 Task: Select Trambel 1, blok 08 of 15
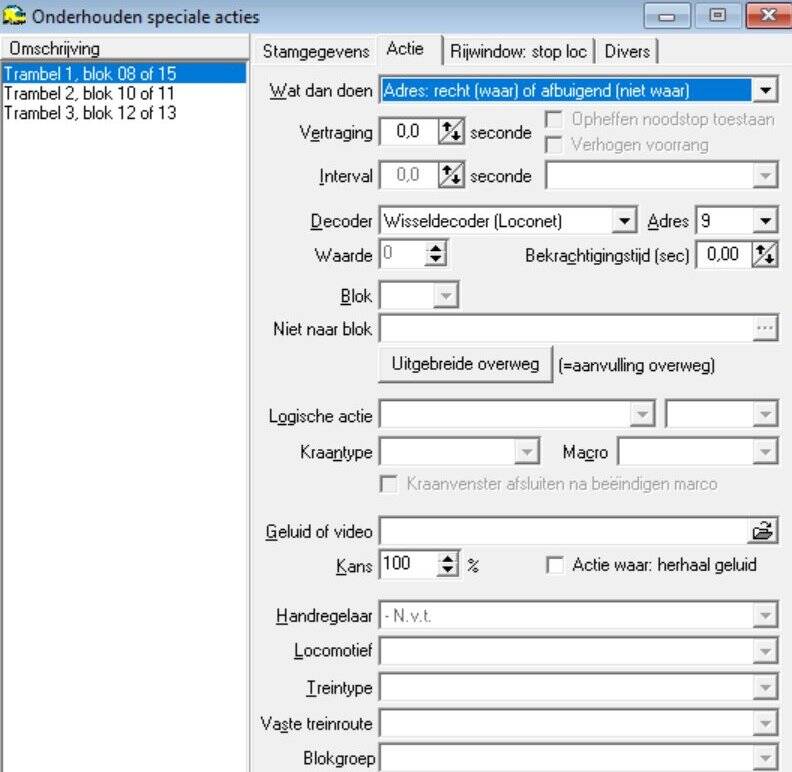pos(124,74)
